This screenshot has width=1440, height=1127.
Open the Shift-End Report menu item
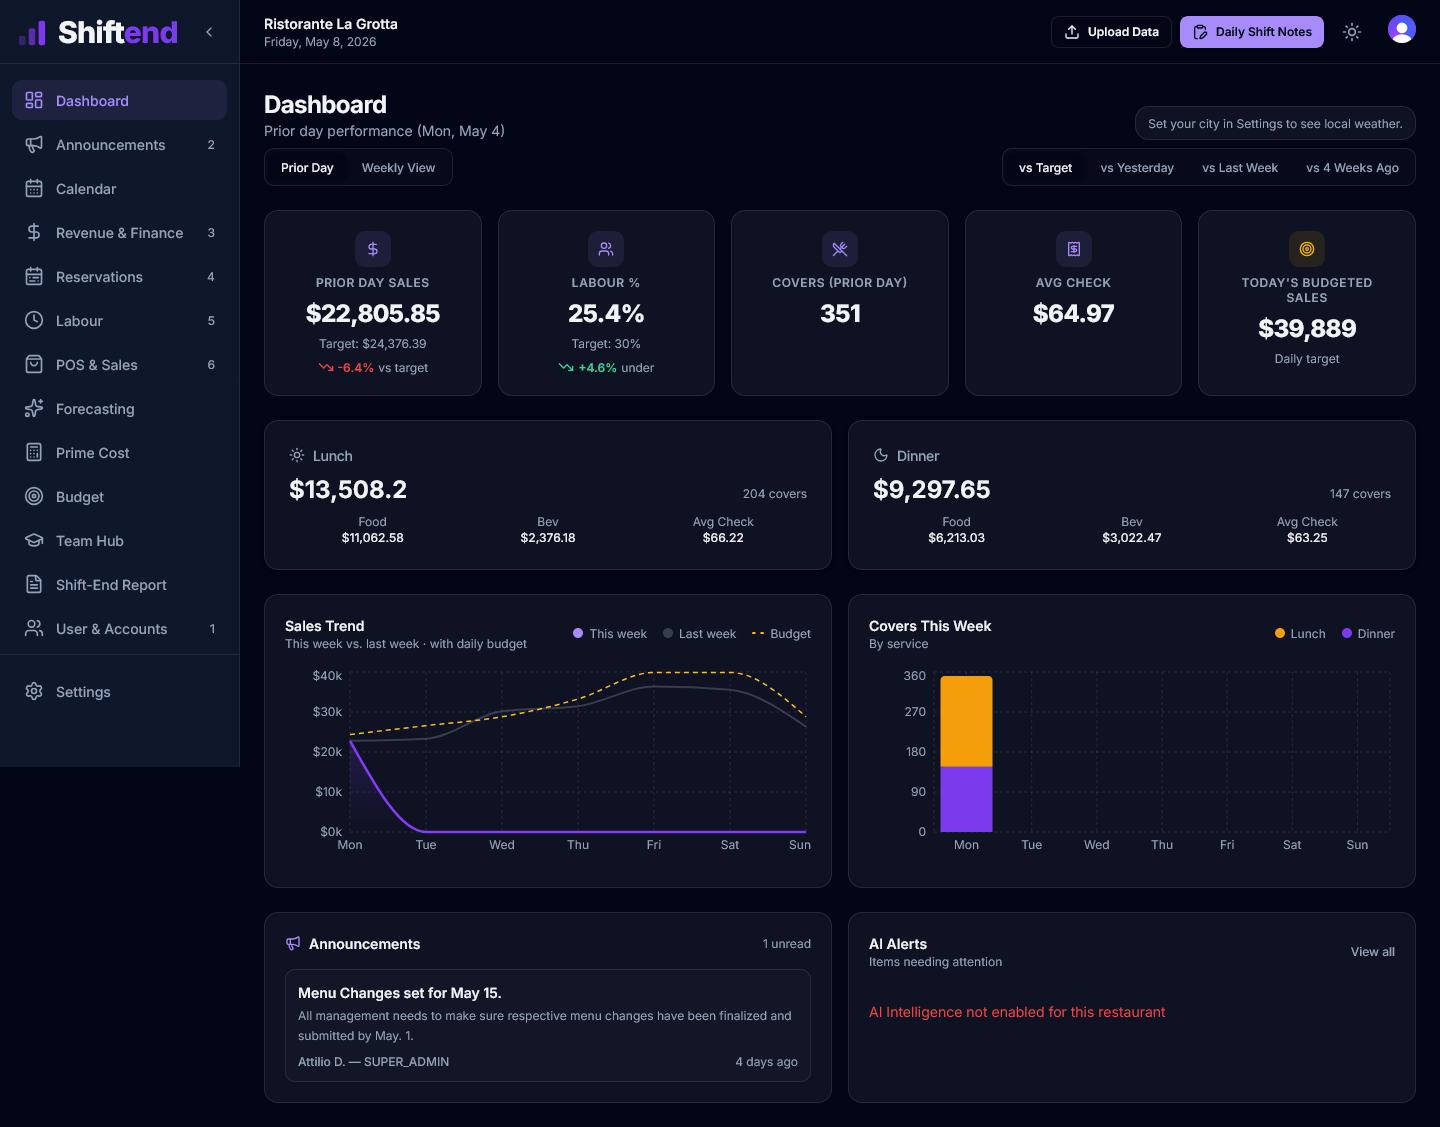120,585
